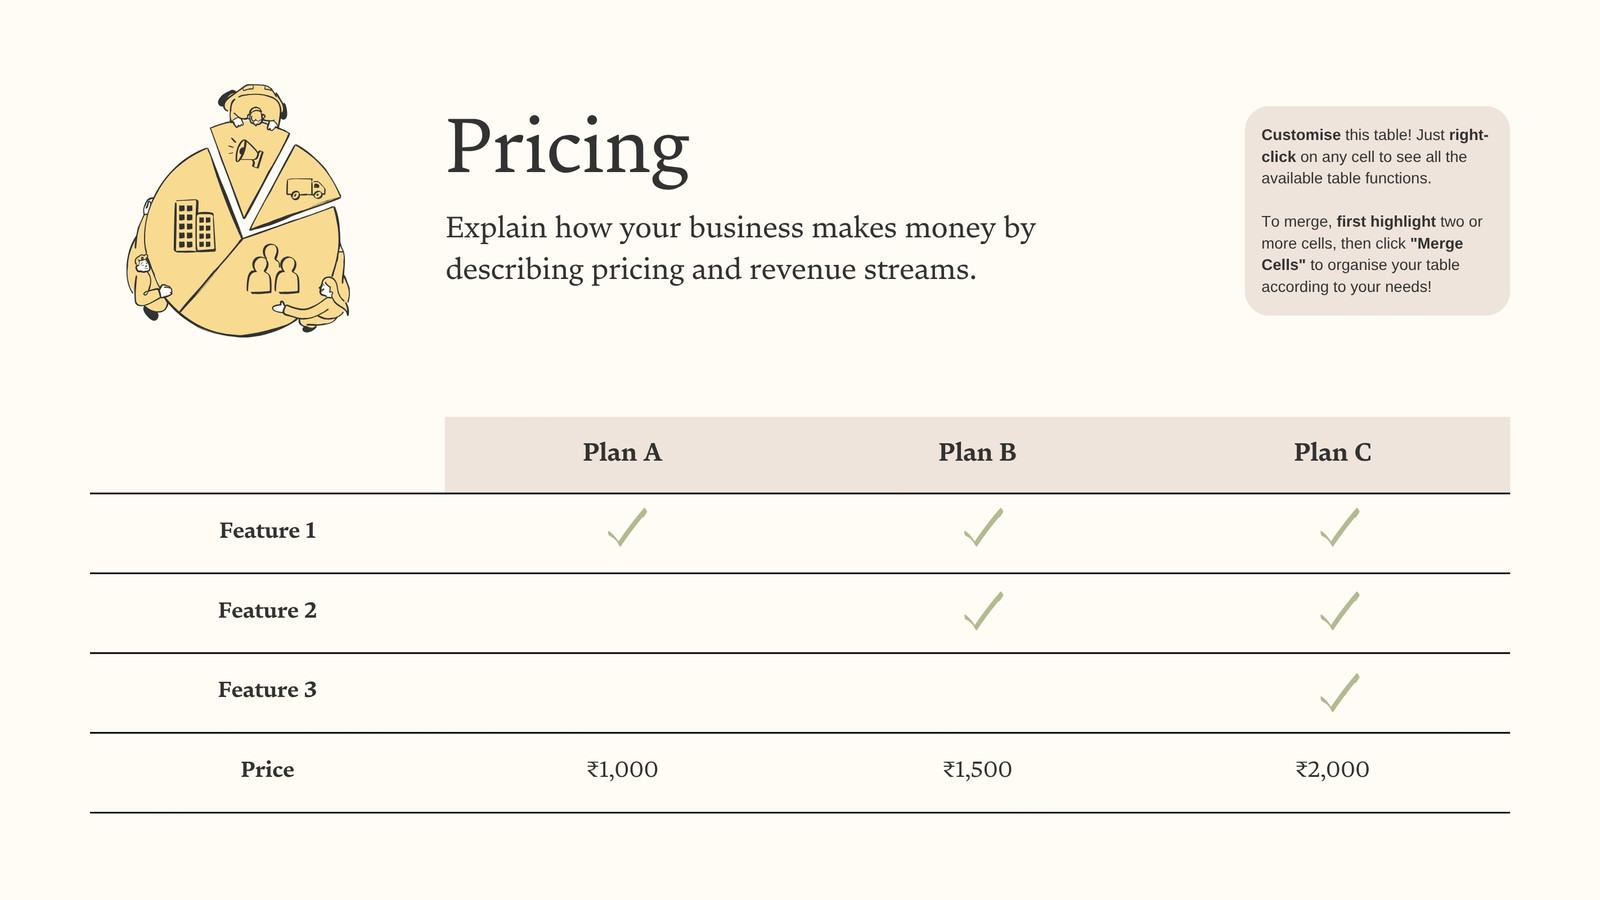Viewport: 1600px width, 900px height.
Task: Select the Plan A Feature 1 checkmark
Action: [x=627, y=527]
